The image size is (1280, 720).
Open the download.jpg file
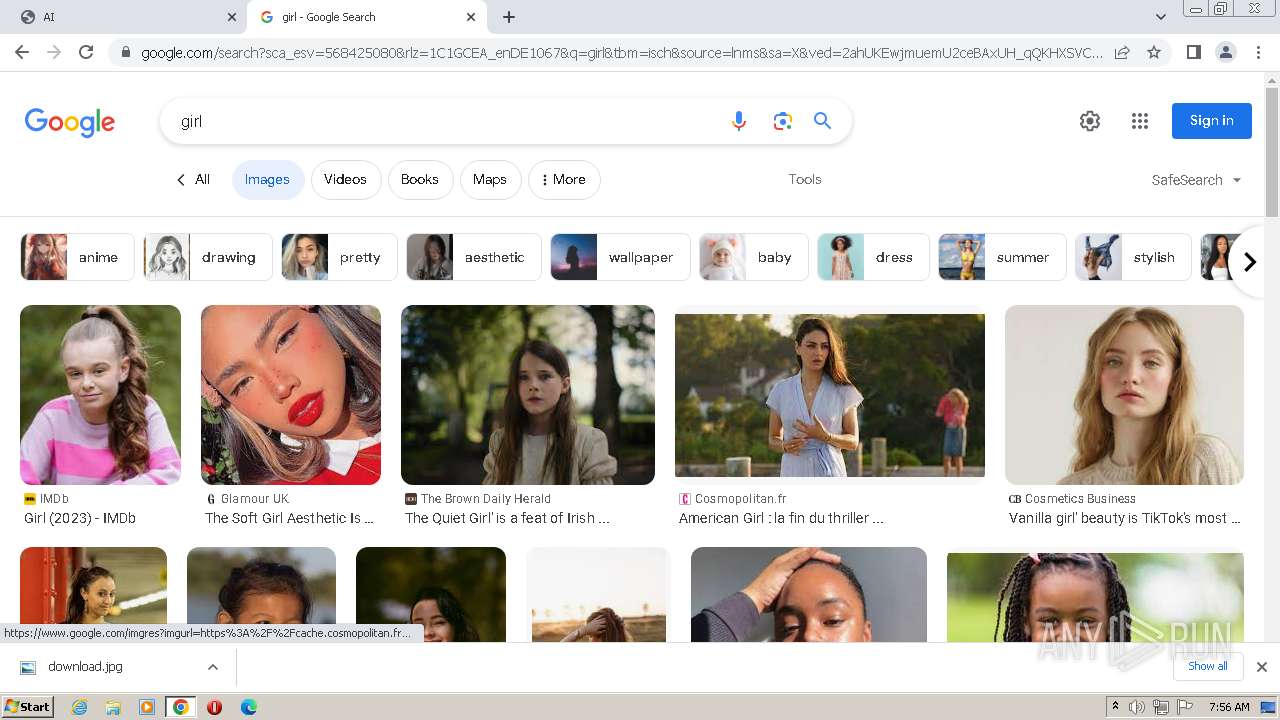pyautogui.click(x=85, y=667)
